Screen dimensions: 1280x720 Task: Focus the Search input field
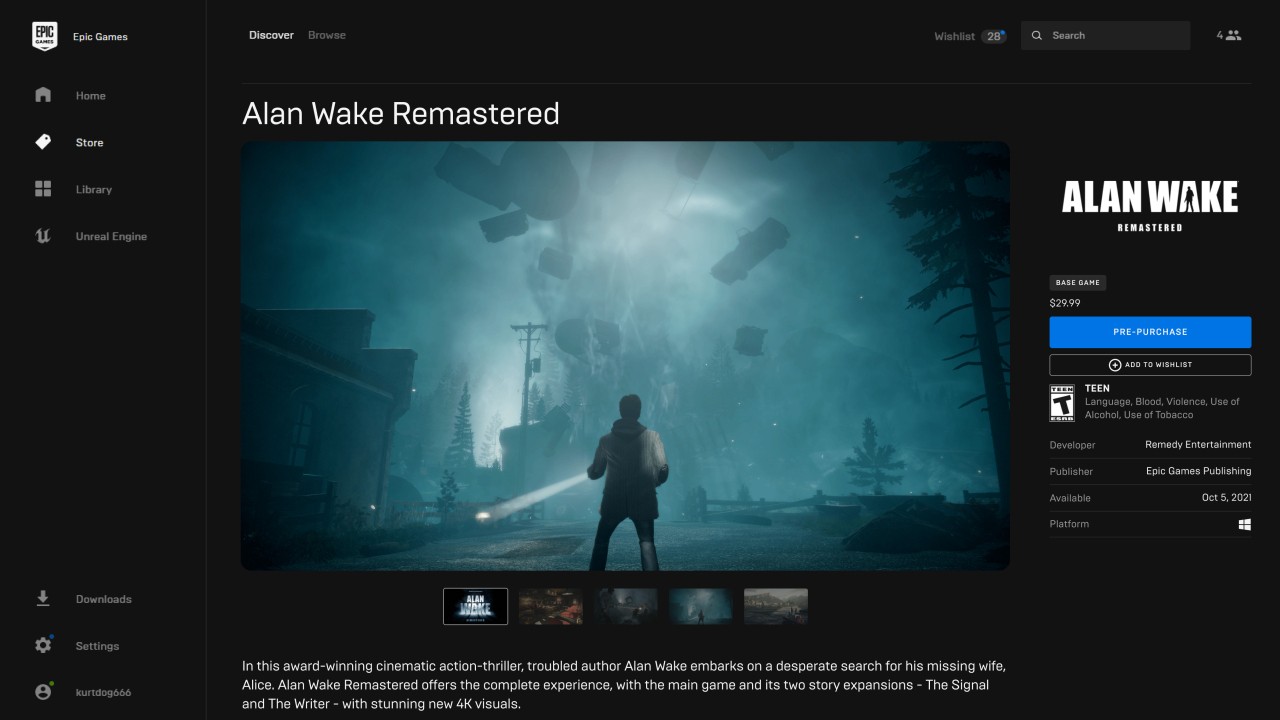pos(1105,35)
